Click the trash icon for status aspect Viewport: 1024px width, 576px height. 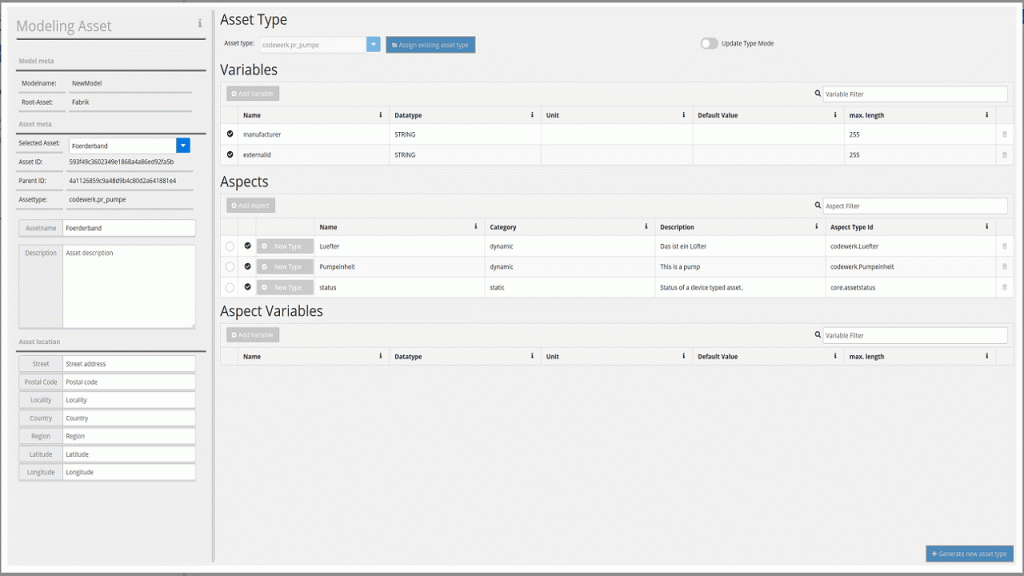pos(1004,287)
